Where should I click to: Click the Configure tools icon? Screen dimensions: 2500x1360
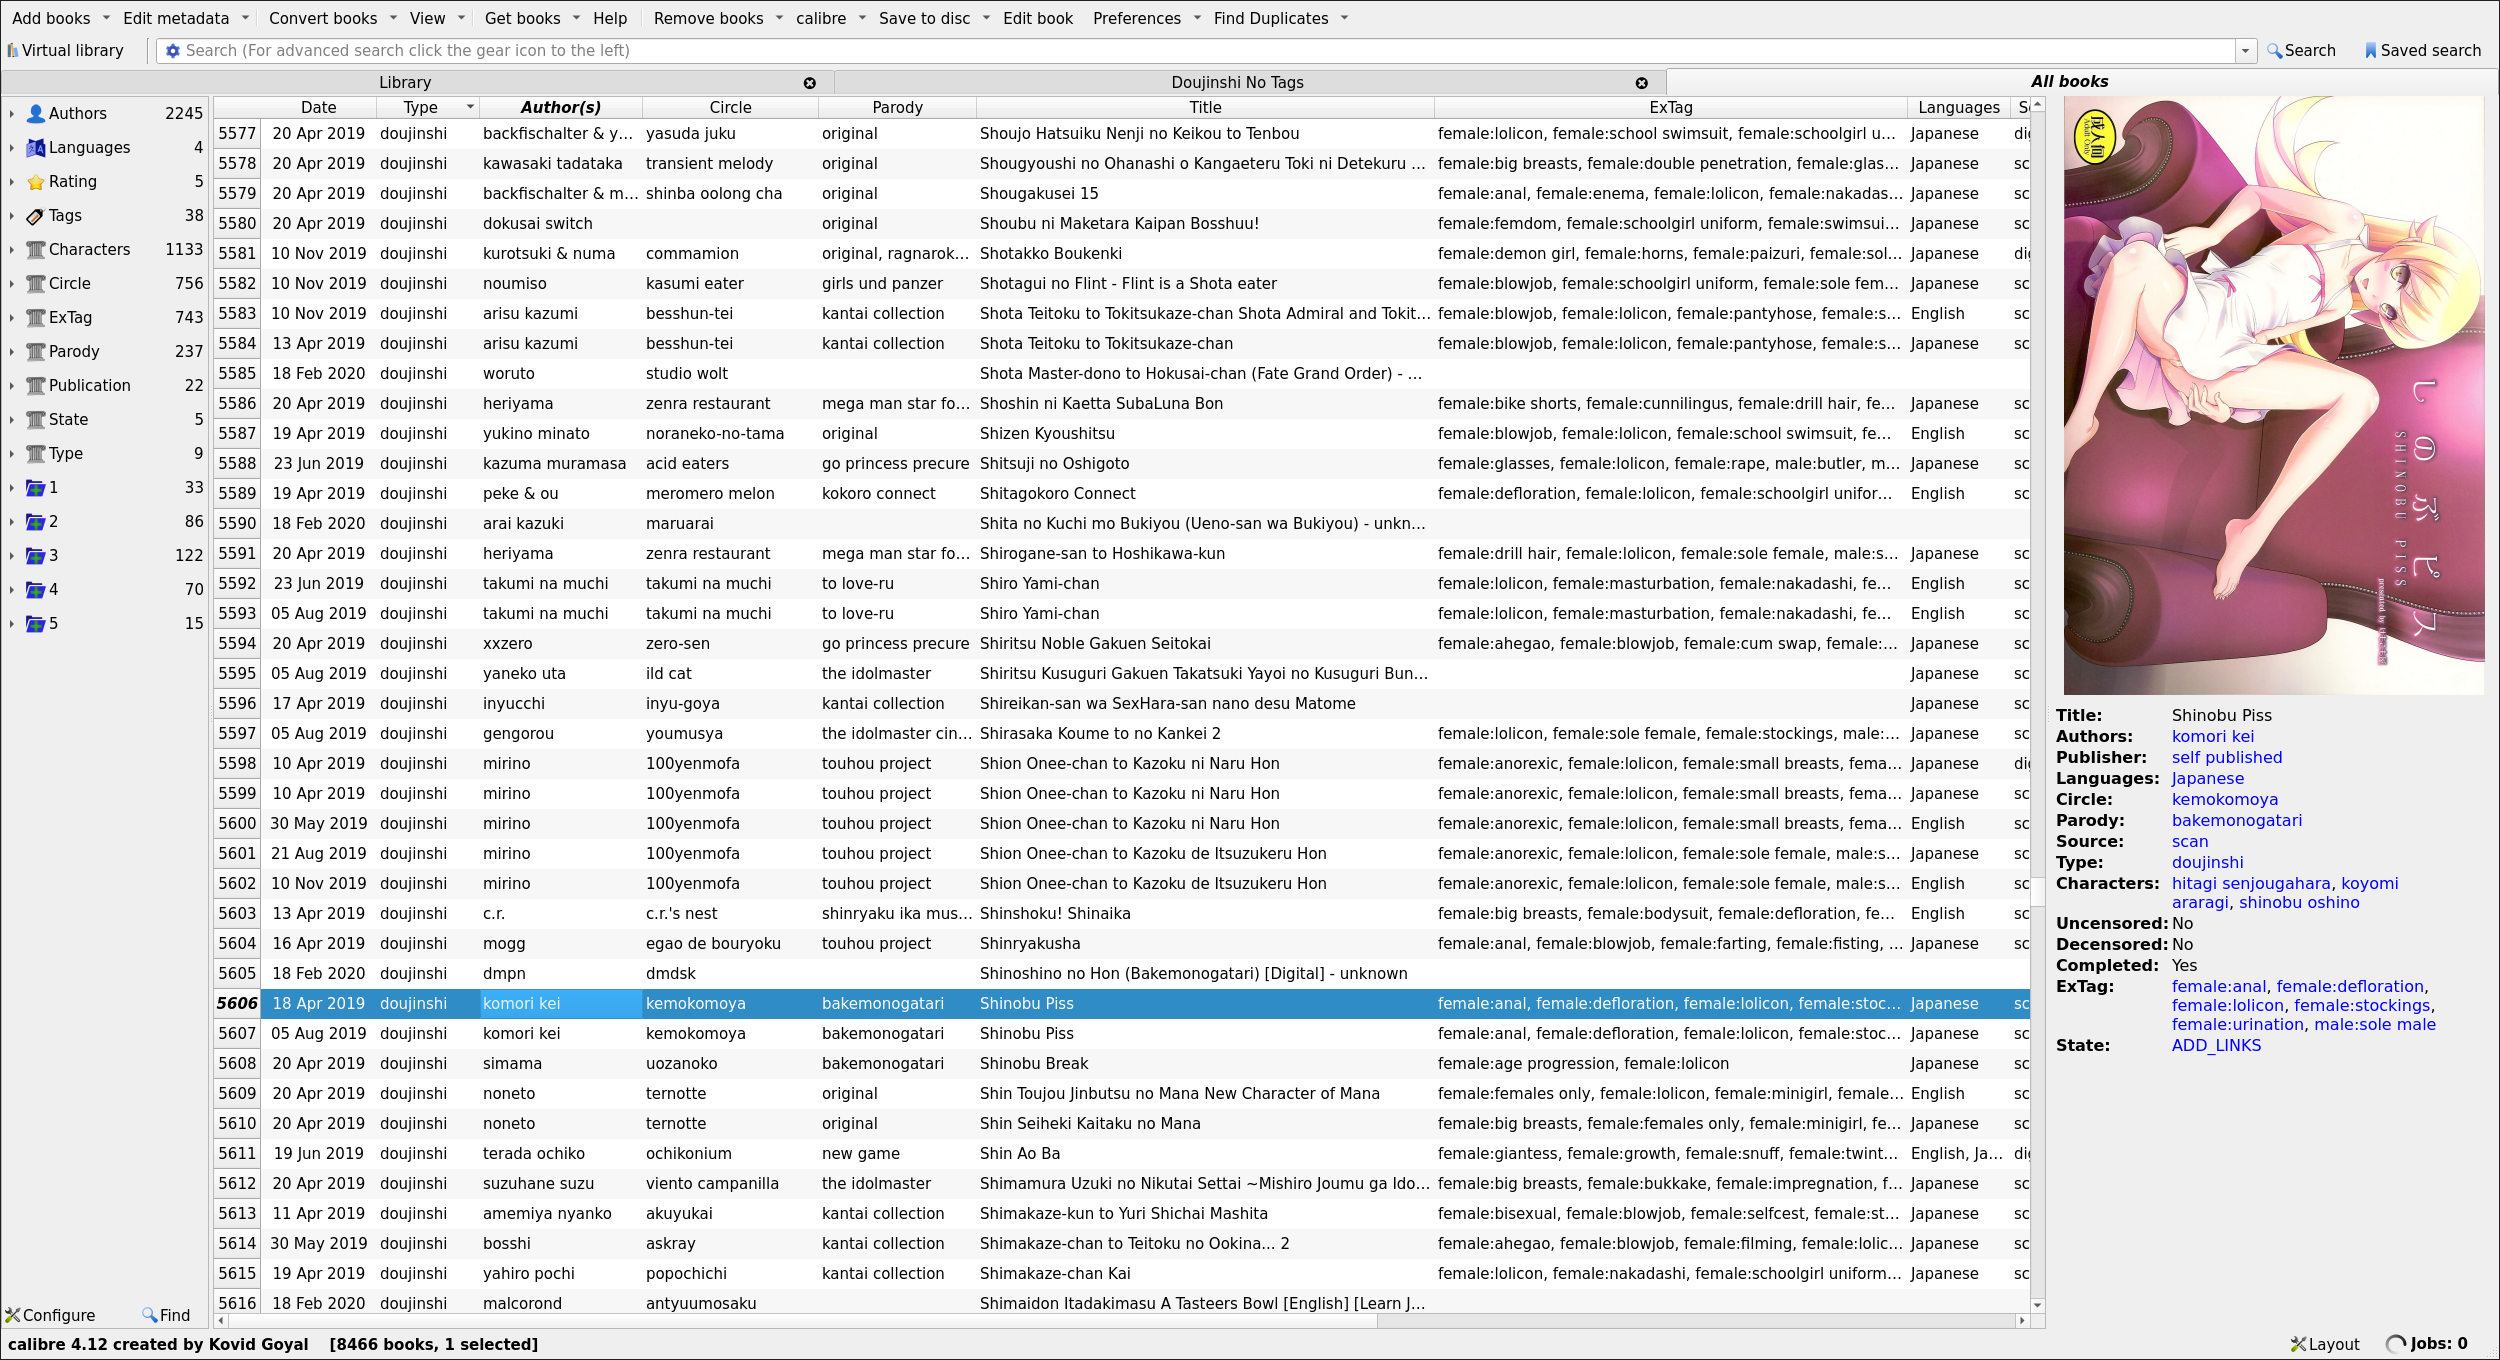(13, 1315)
